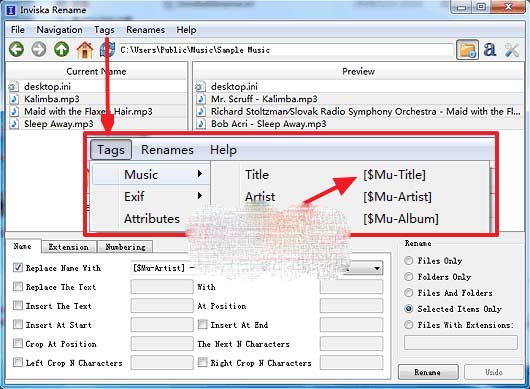530x389 pixels.
Task: Click the Insert The Text input field
Action: 162,306
